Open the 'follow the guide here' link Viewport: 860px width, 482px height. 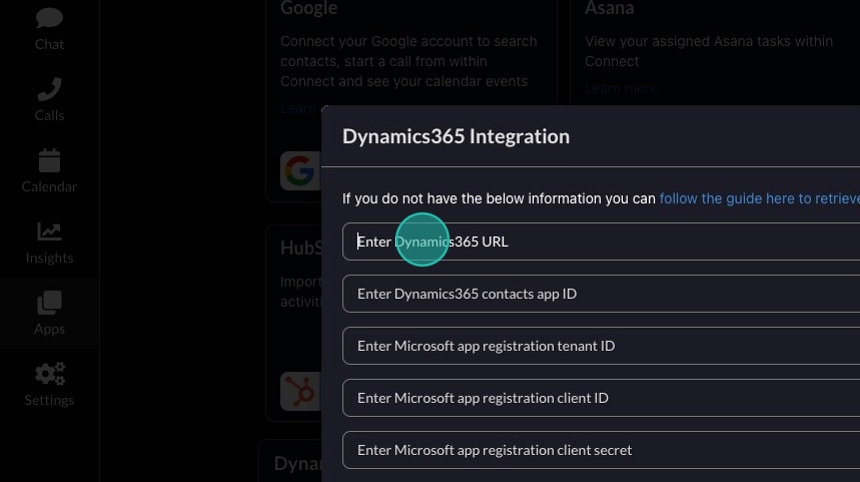tap(760, 199)
